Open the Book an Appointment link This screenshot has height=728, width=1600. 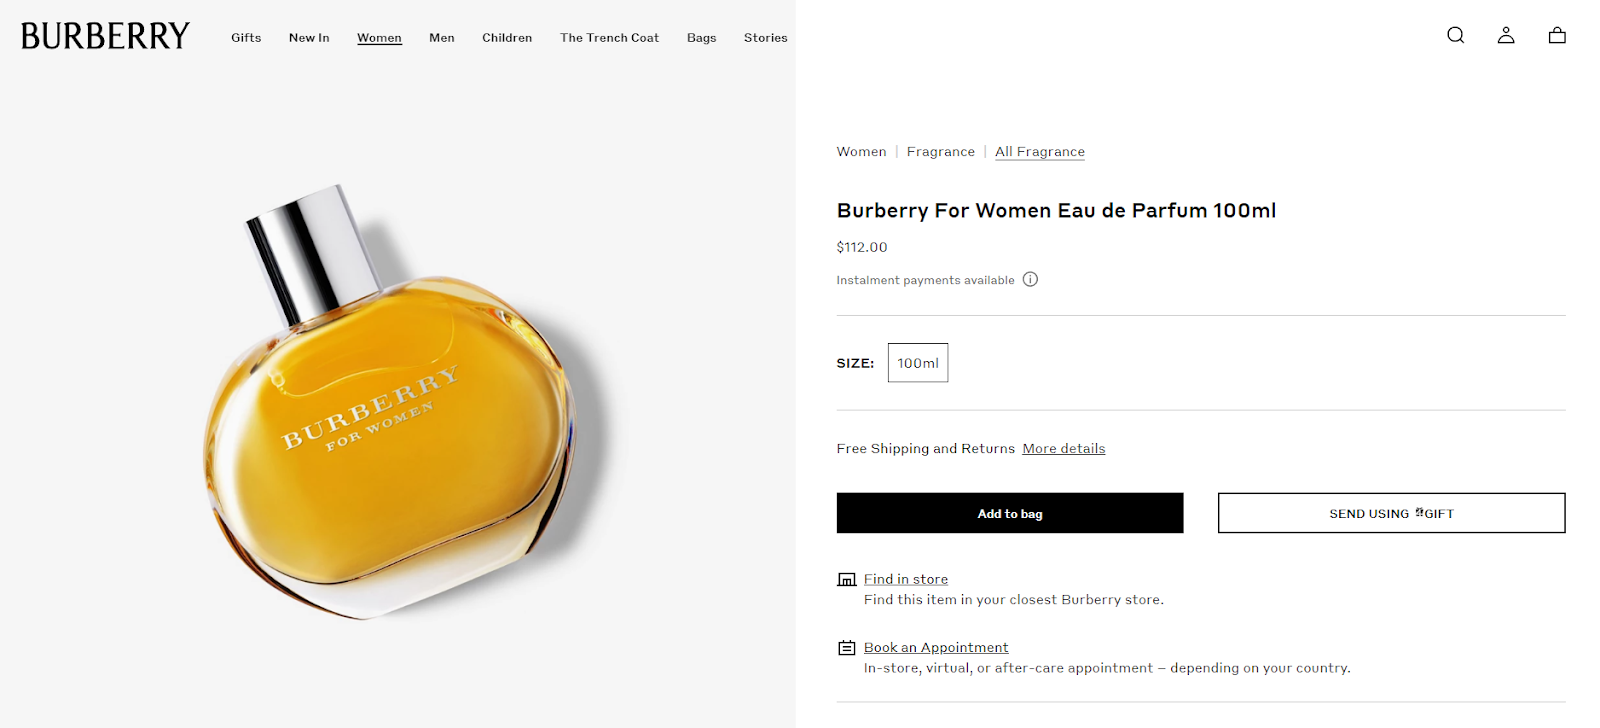(x=935, y=648)
